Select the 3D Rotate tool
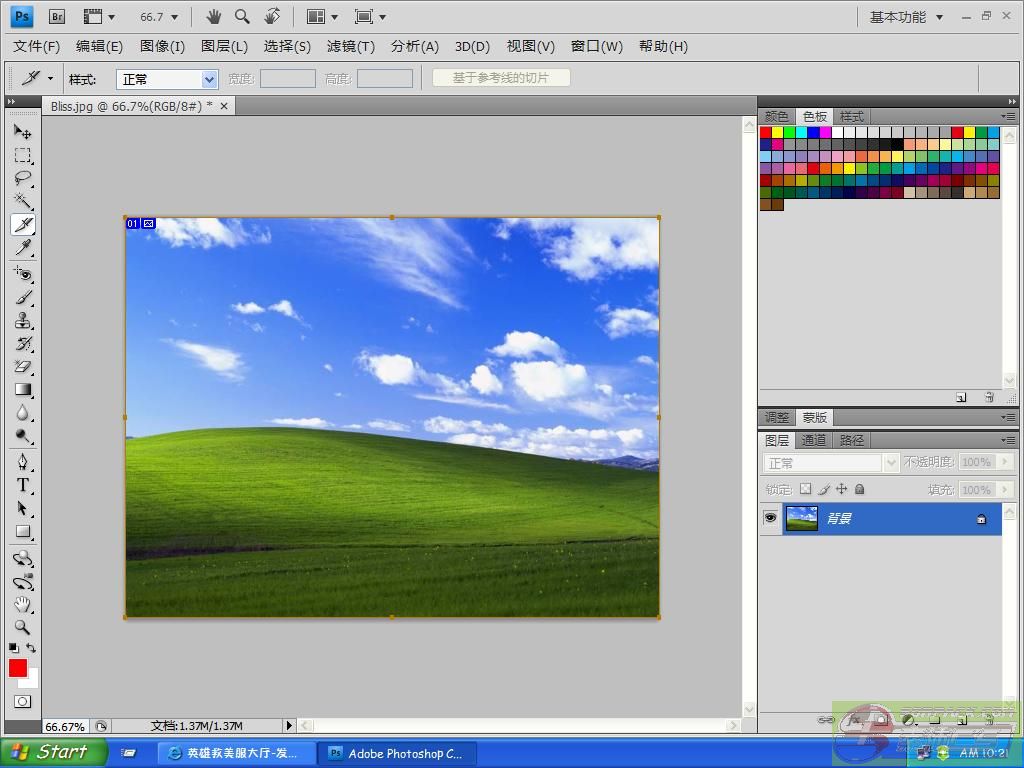This screenshot has height=768, width=1024. [23, 558]
